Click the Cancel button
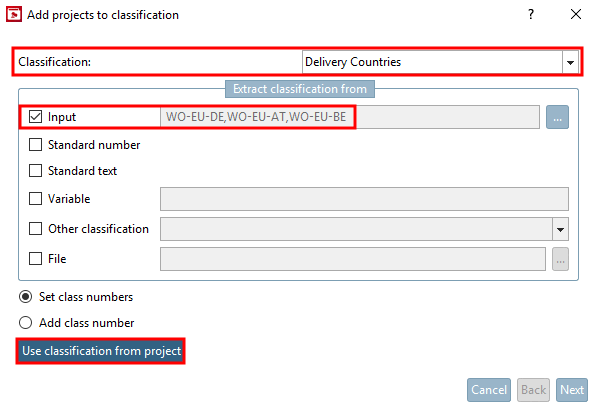 click(489, 390)
